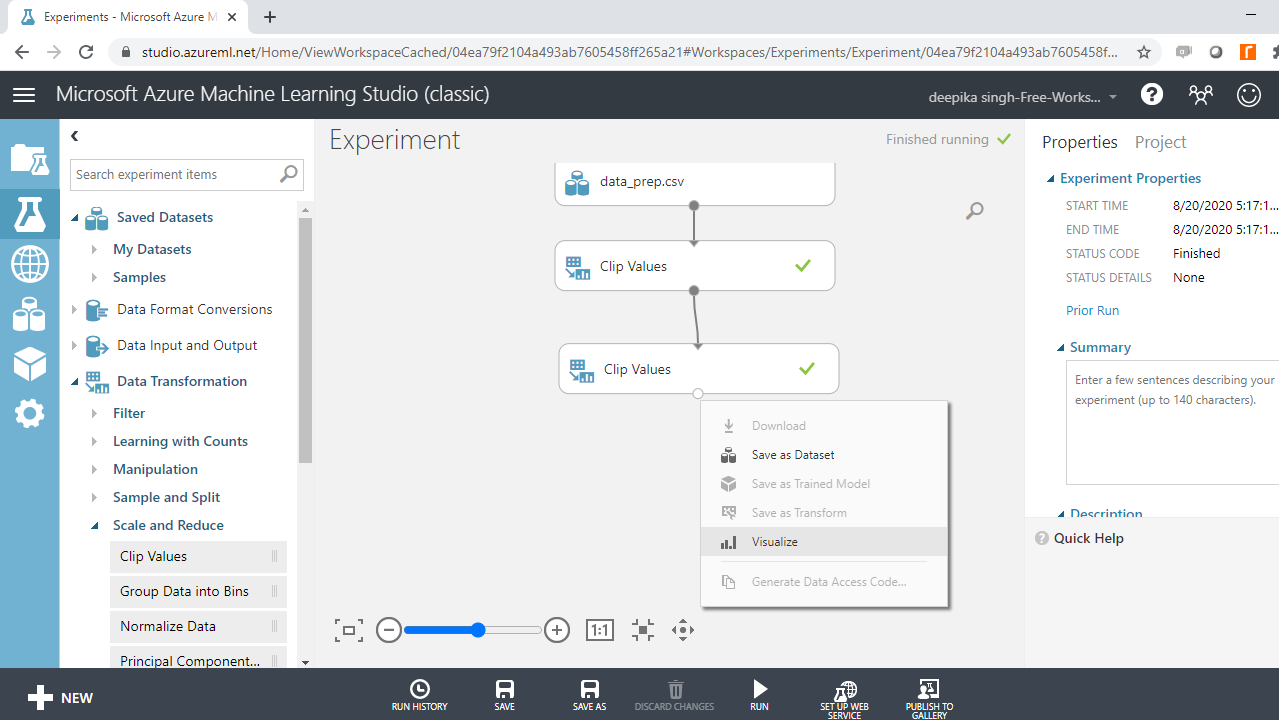Viewport: 1279px width, 720px height.
Task: Open the hamburger navigation menu
Action: (x=24, y=95)
